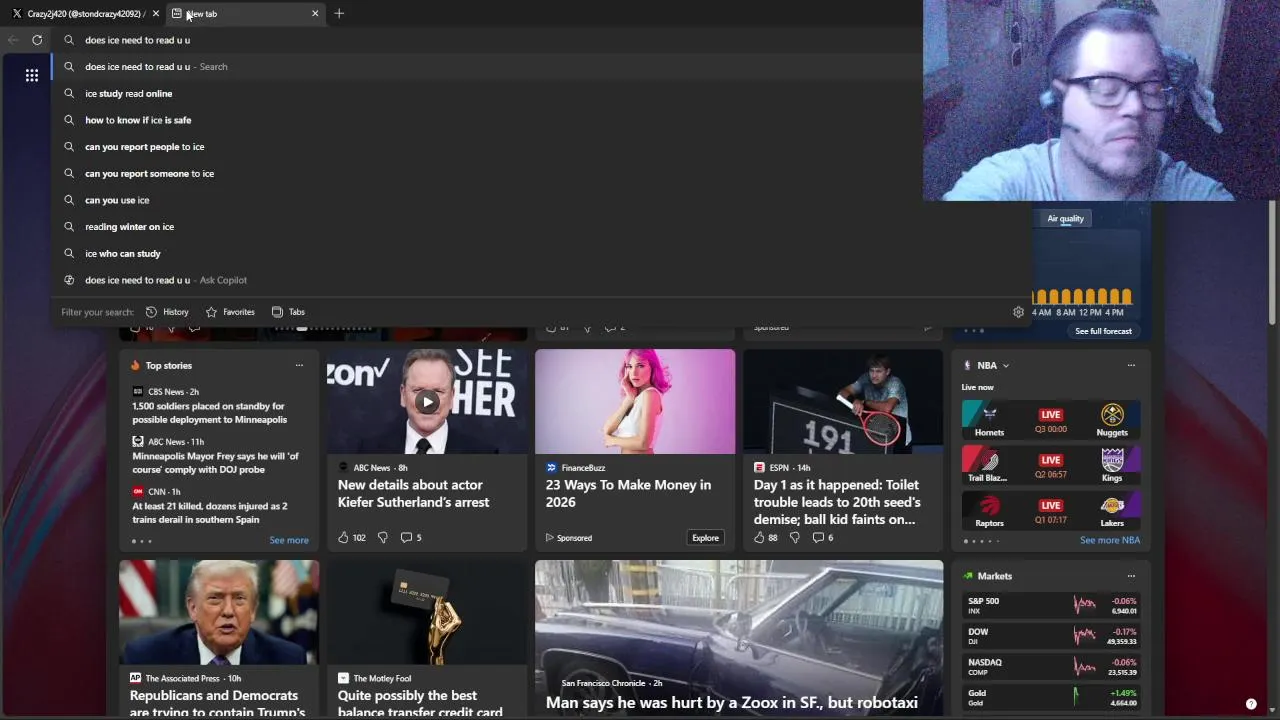Screen dimensions: 1280x720
Task: Open Gold market row
Action: (1050, 697)
